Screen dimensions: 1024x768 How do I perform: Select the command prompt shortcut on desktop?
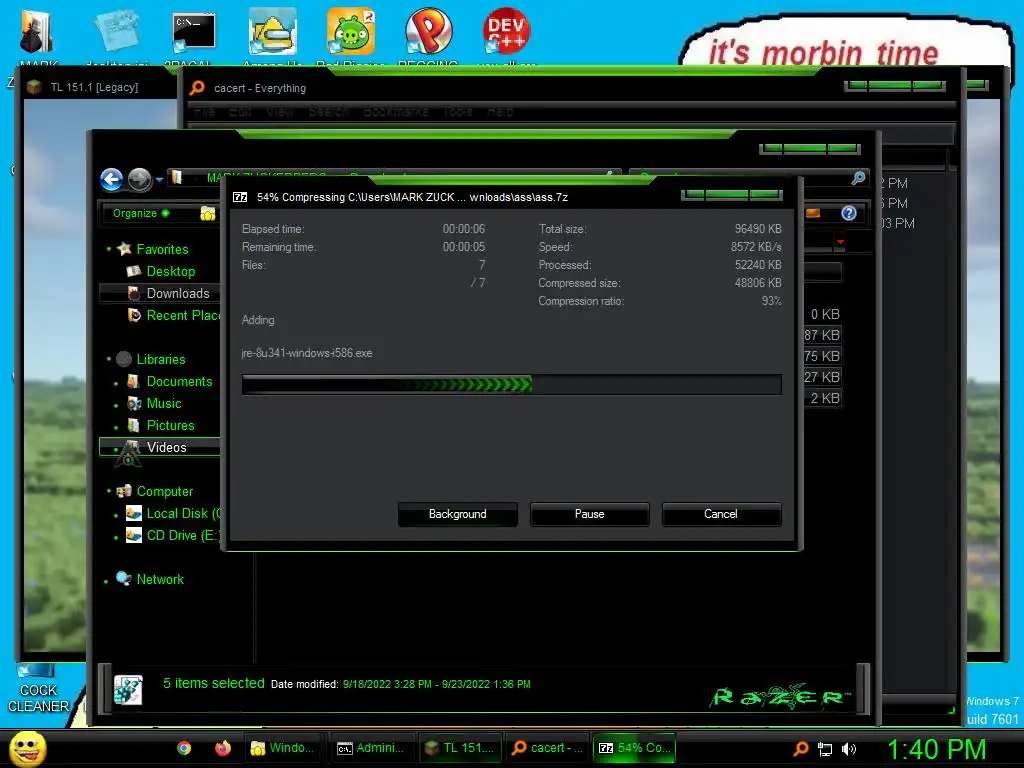click(x=194, y=31)
